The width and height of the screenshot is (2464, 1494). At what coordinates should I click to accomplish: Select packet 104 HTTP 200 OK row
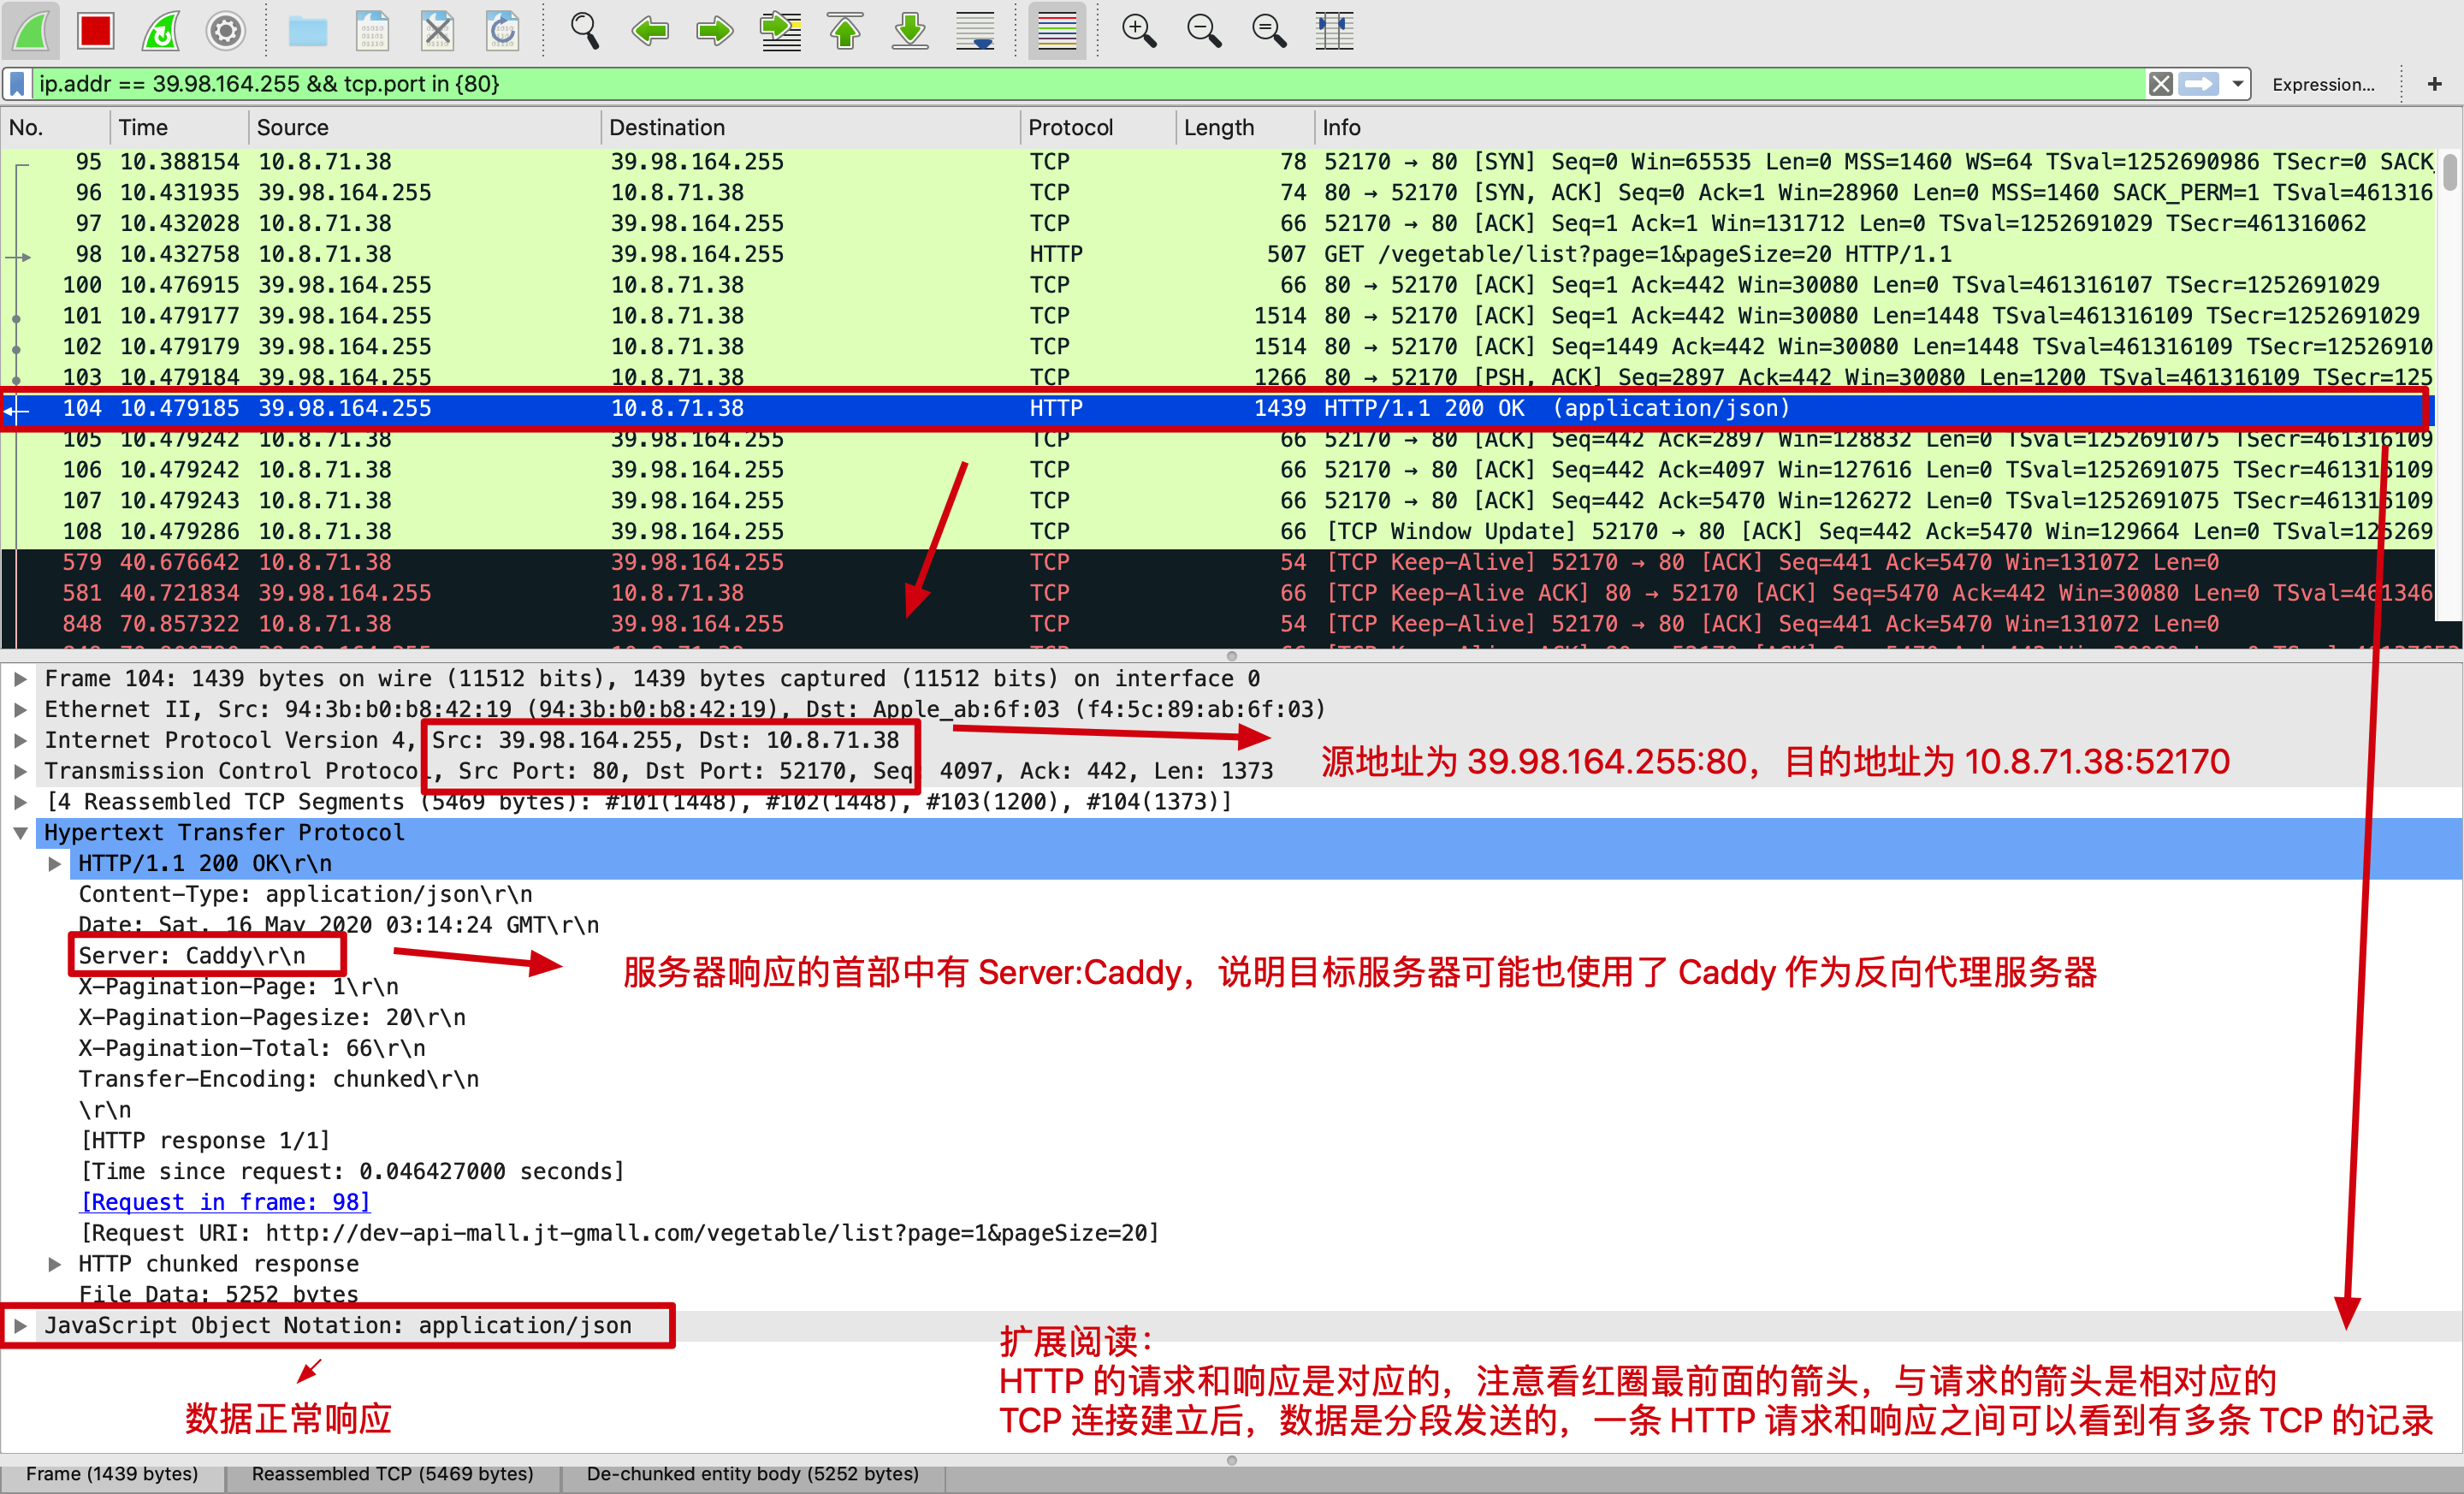(x=1218, y=408)
